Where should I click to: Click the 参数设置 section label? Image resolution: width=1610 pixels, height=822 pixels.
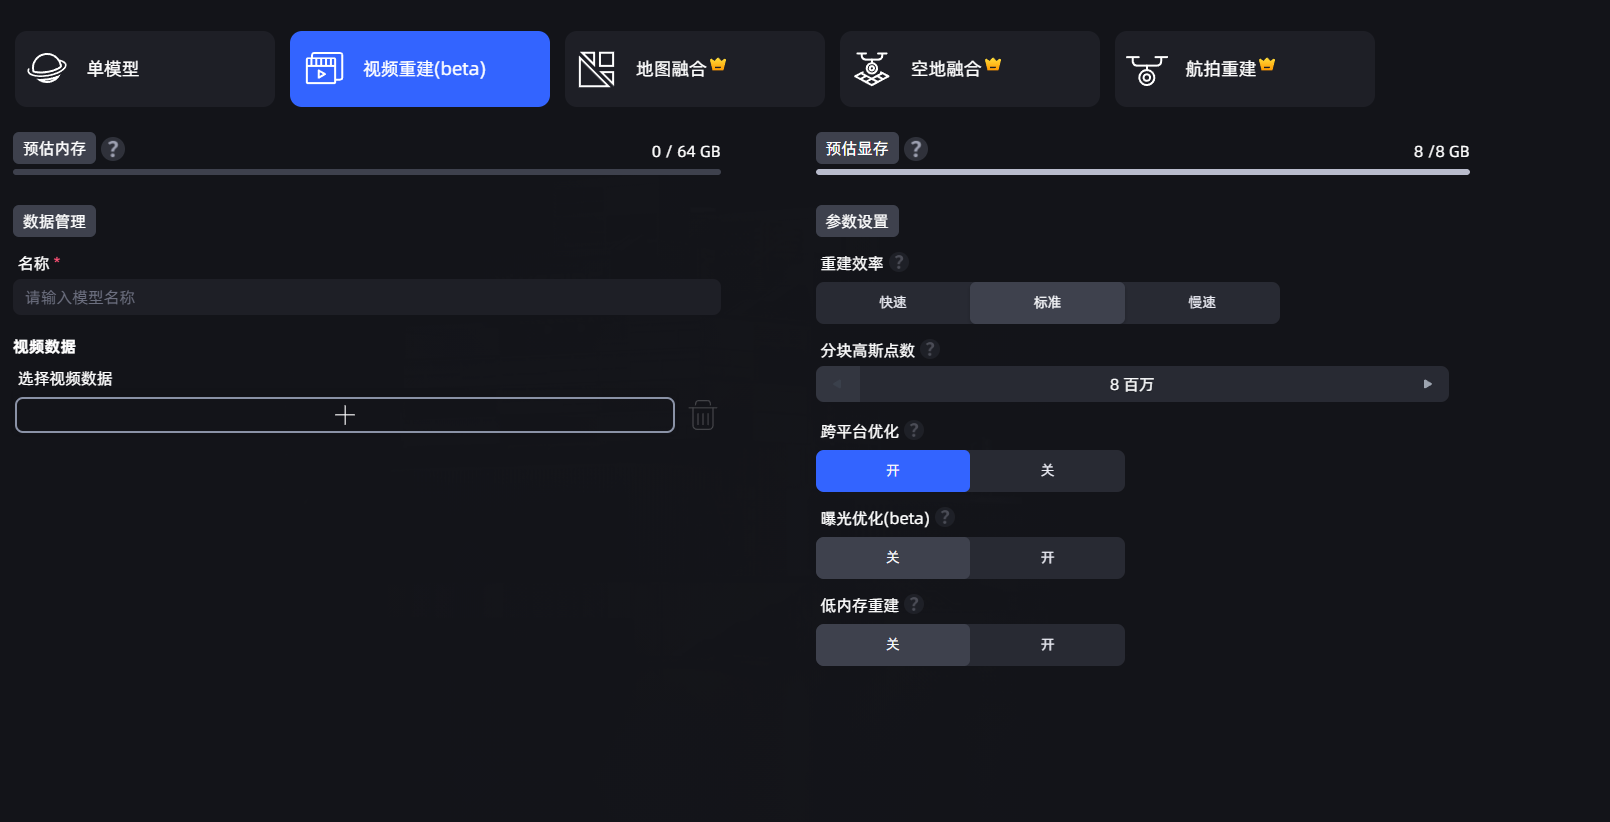click(x=857, y=221)
